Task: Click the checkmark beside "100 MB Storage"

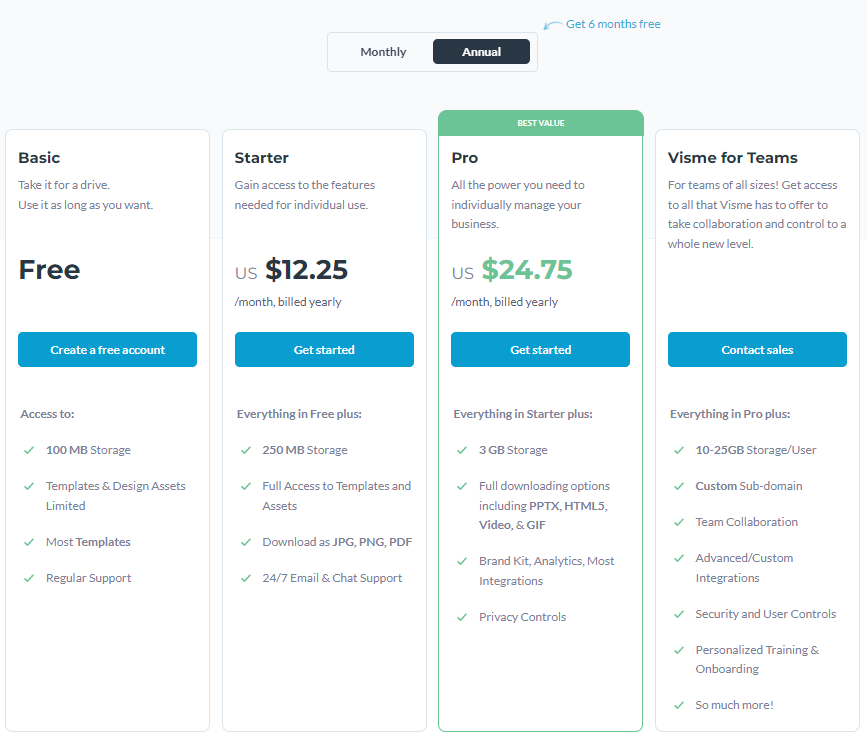Action: click(29, 450)
